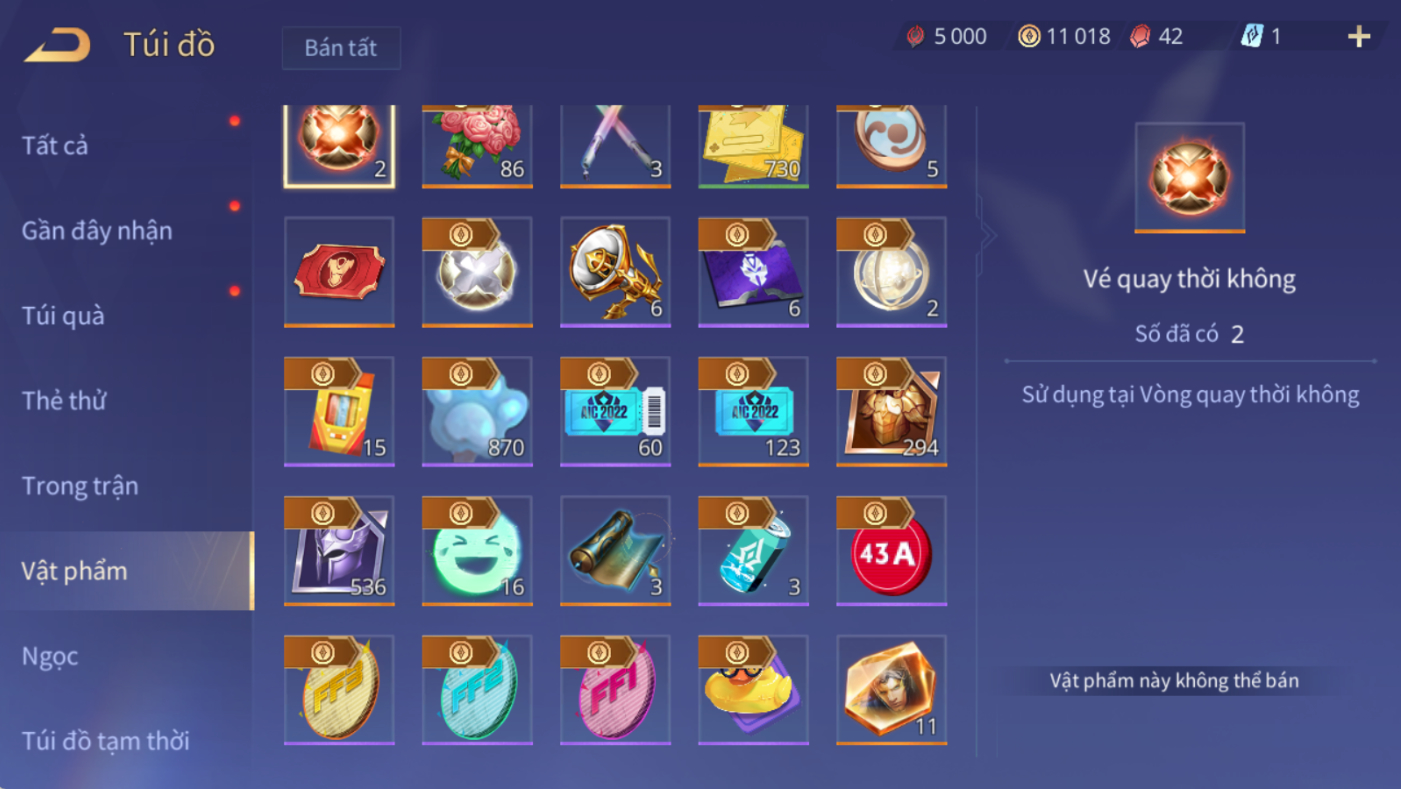Select the golden FF3 coin item
The image size is (1401, 789).
(339, 690)
